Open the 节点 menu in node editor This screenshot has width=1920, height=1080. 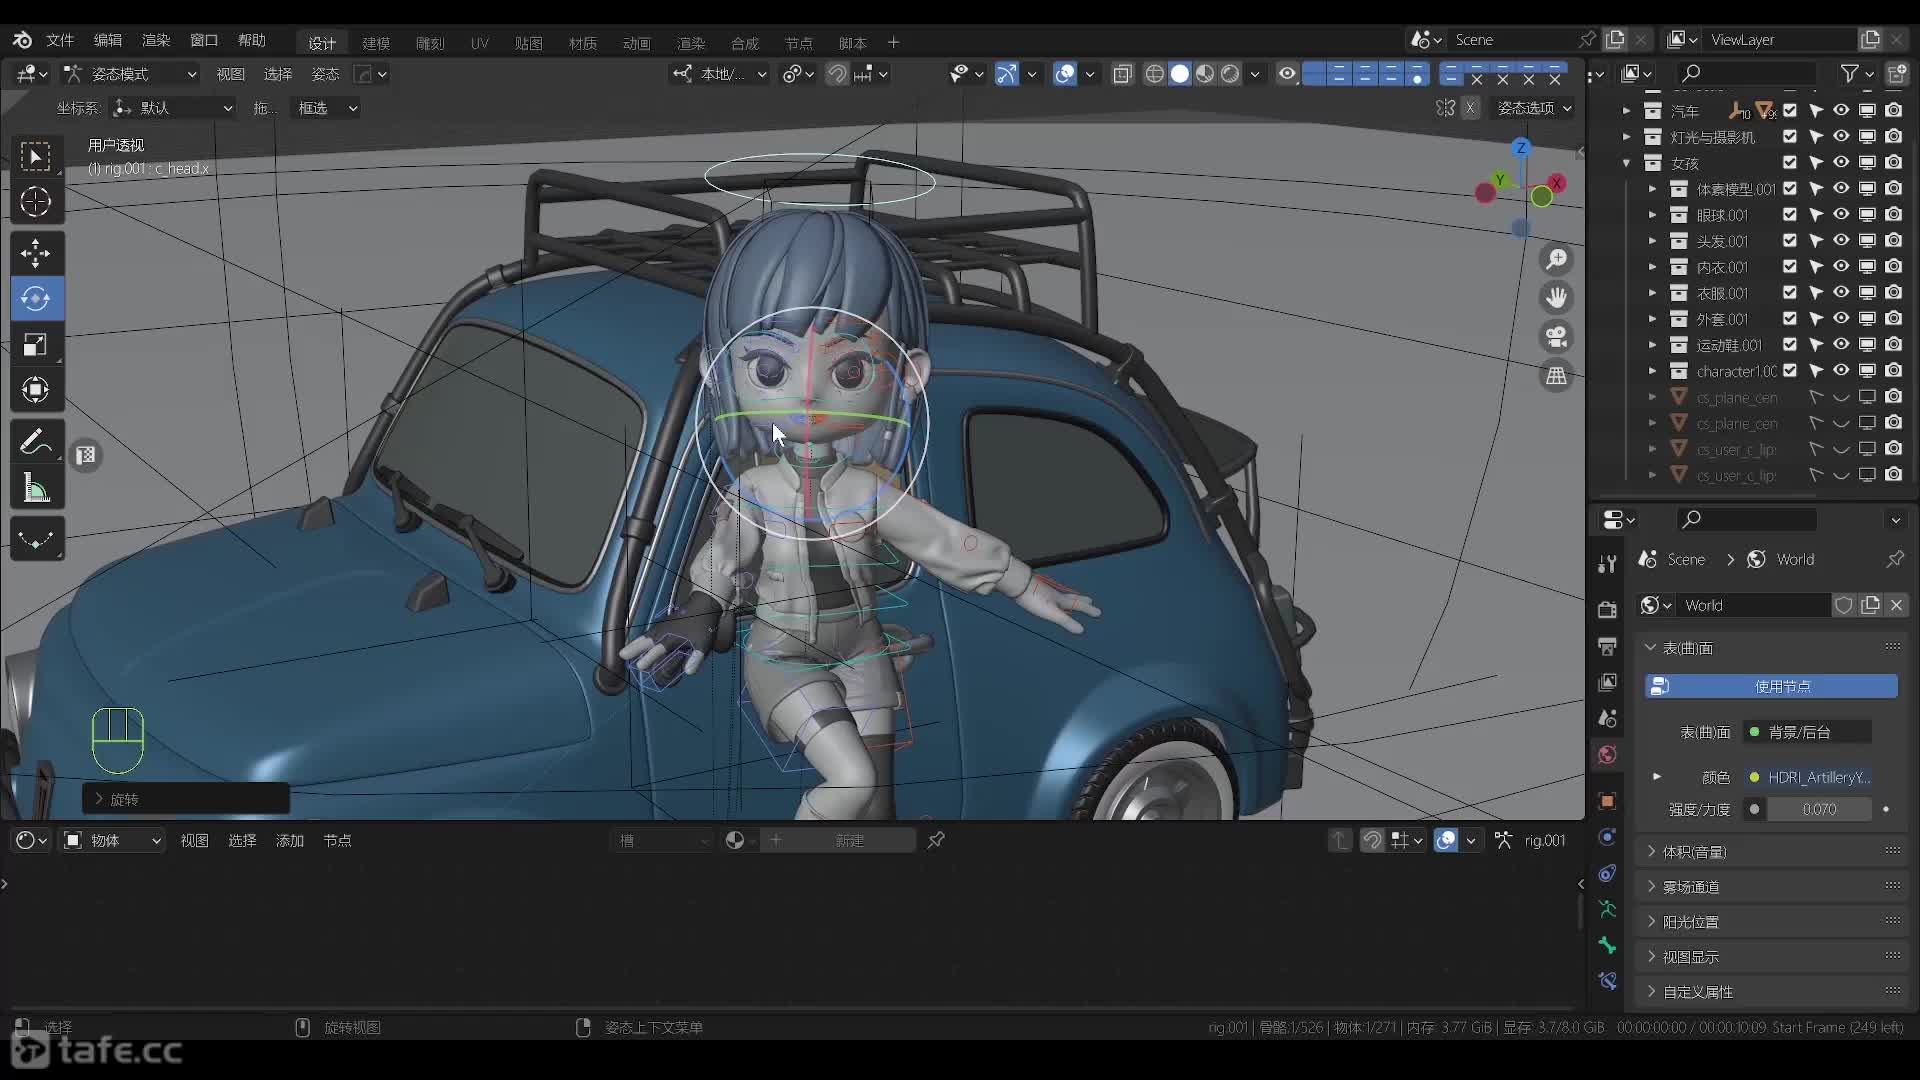click(x=337, y=841)
